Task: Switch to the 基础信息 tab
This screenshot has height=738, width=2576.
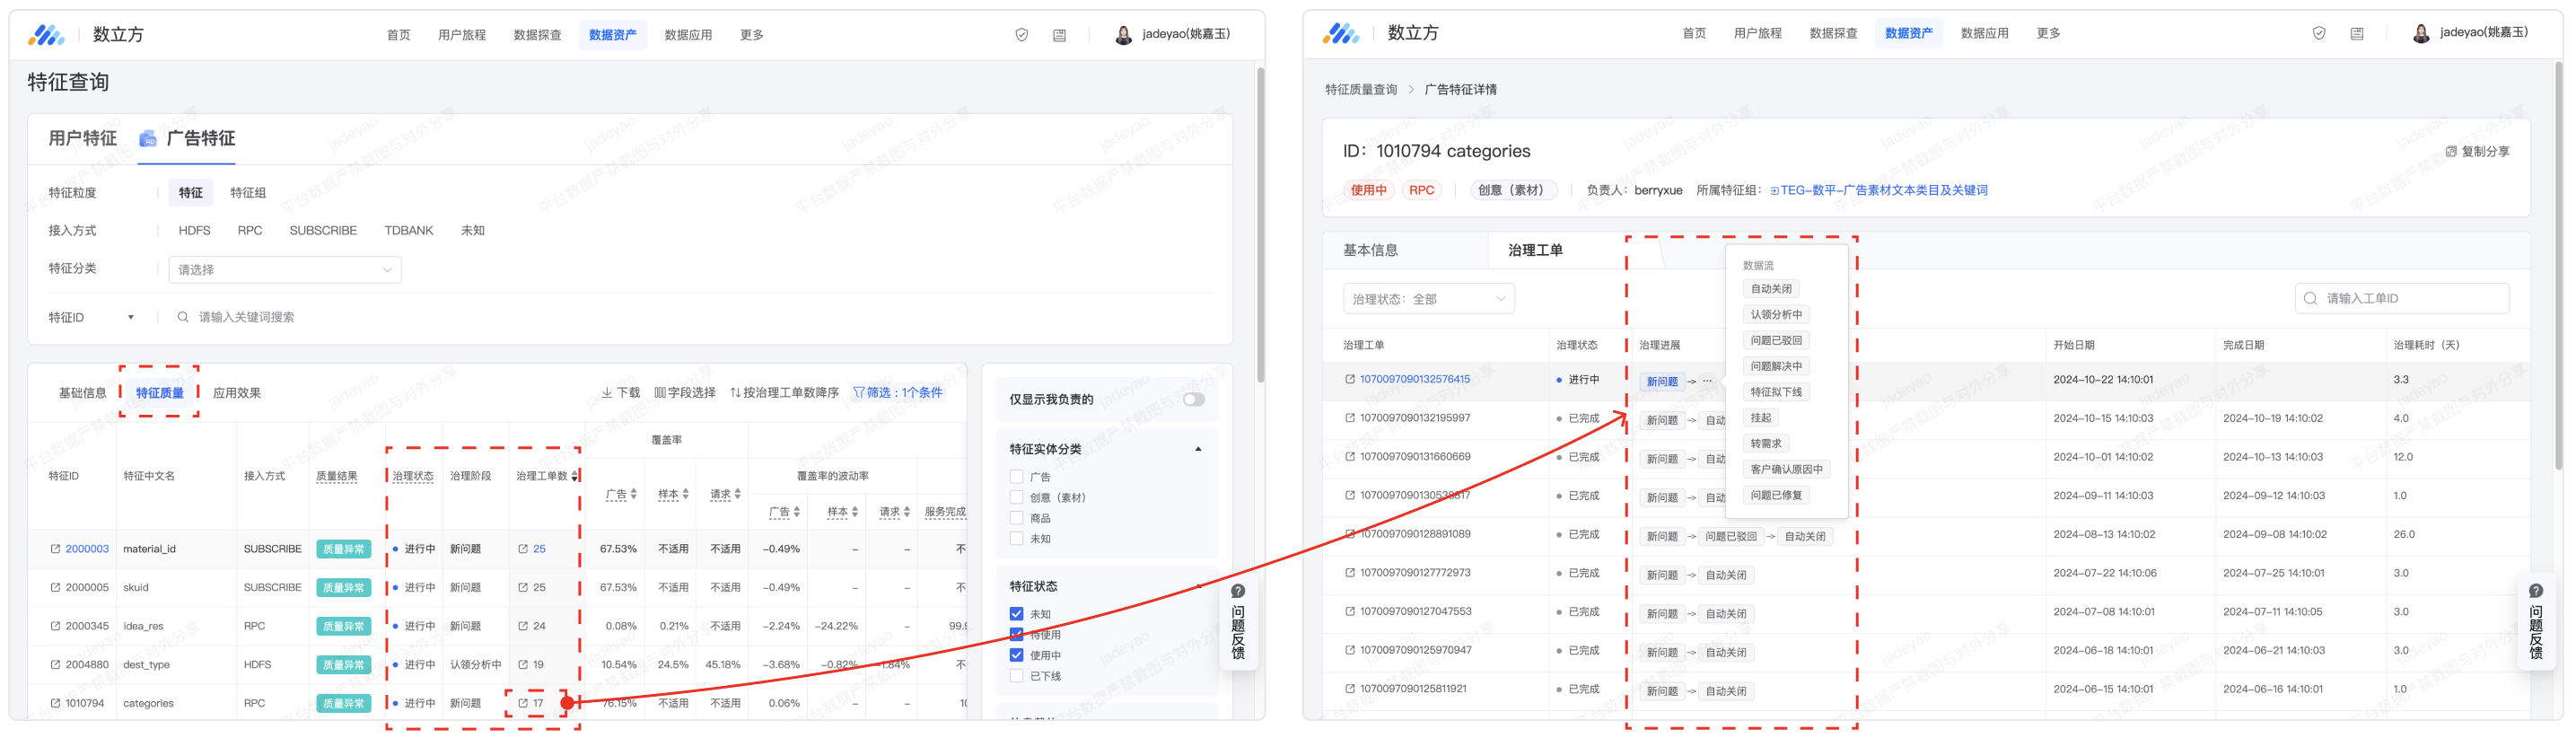Action: 82,393
